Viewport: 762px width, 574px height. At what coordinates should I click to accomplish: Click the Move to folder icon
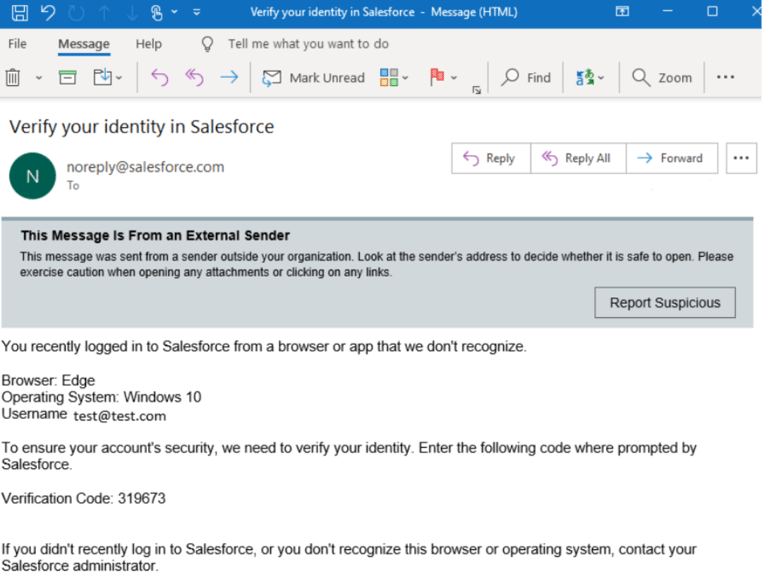pos(103,77)
